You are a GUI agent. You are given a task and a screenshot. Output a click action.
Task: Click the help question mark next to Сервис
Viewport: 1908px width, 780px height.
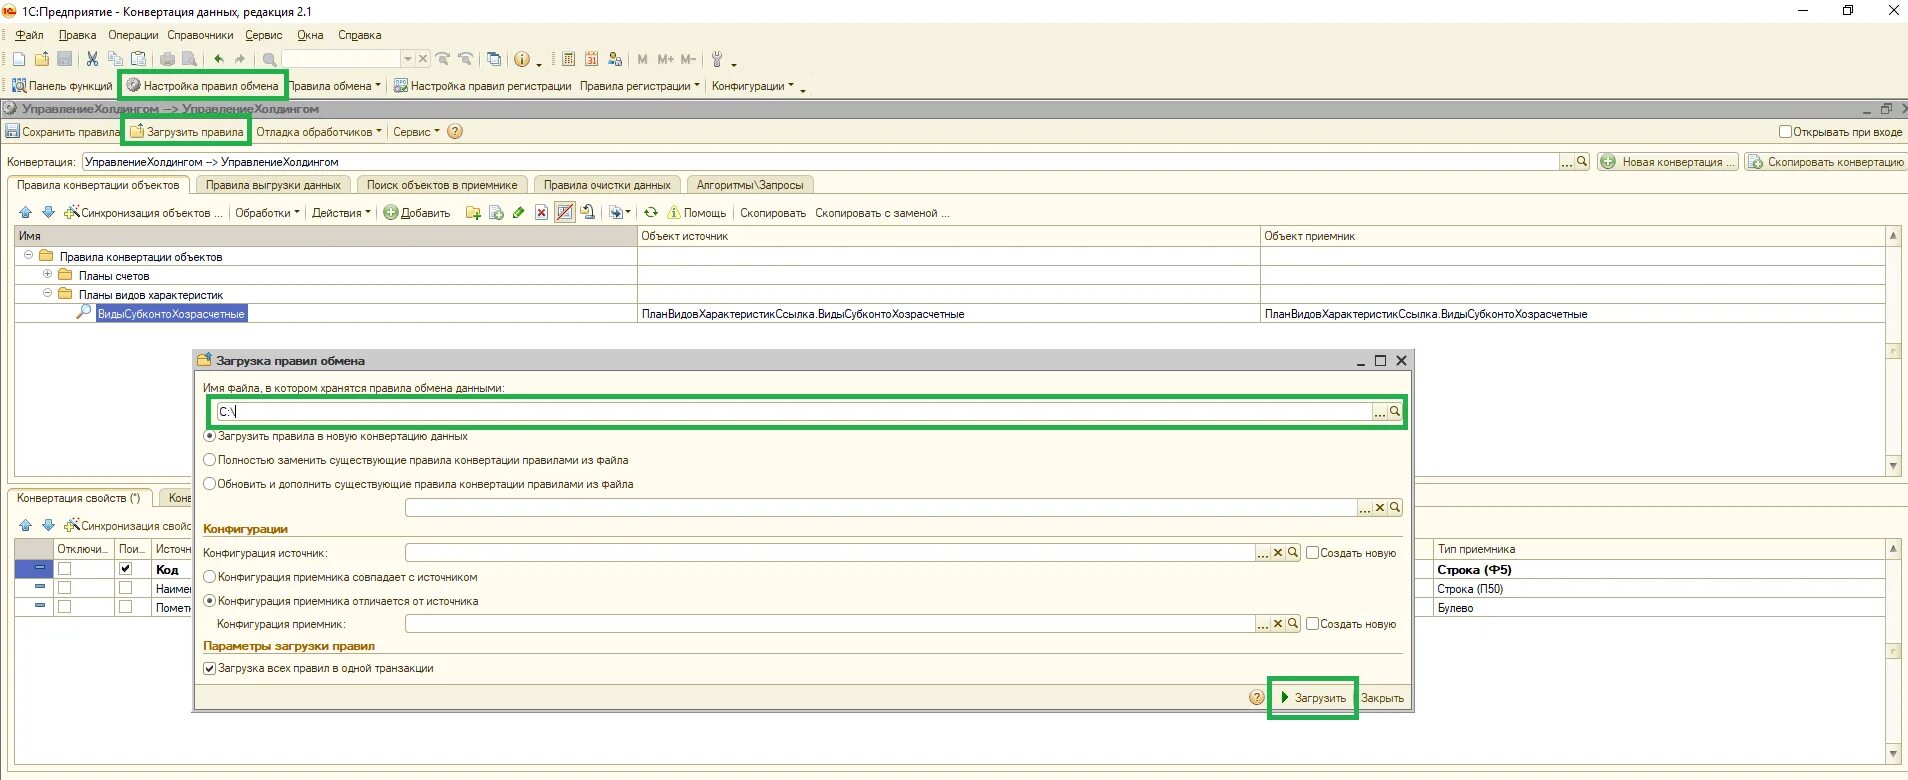455,131
